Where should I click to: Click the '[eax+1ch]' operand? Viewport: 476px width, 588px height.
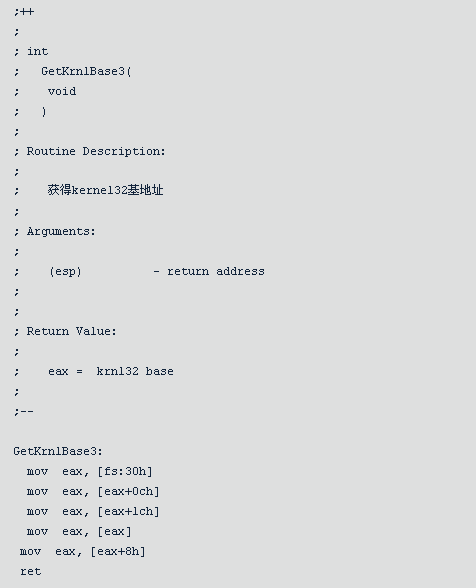(x=128, y=512)
